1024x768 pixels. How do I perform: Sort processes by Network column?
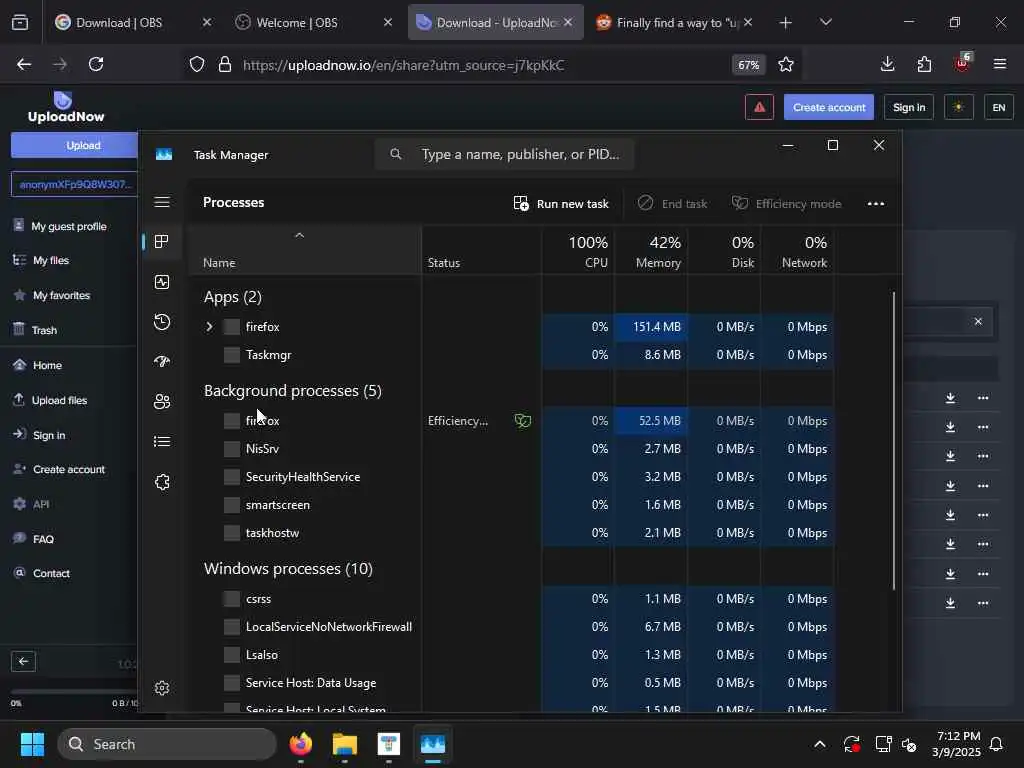pos(797,251)
